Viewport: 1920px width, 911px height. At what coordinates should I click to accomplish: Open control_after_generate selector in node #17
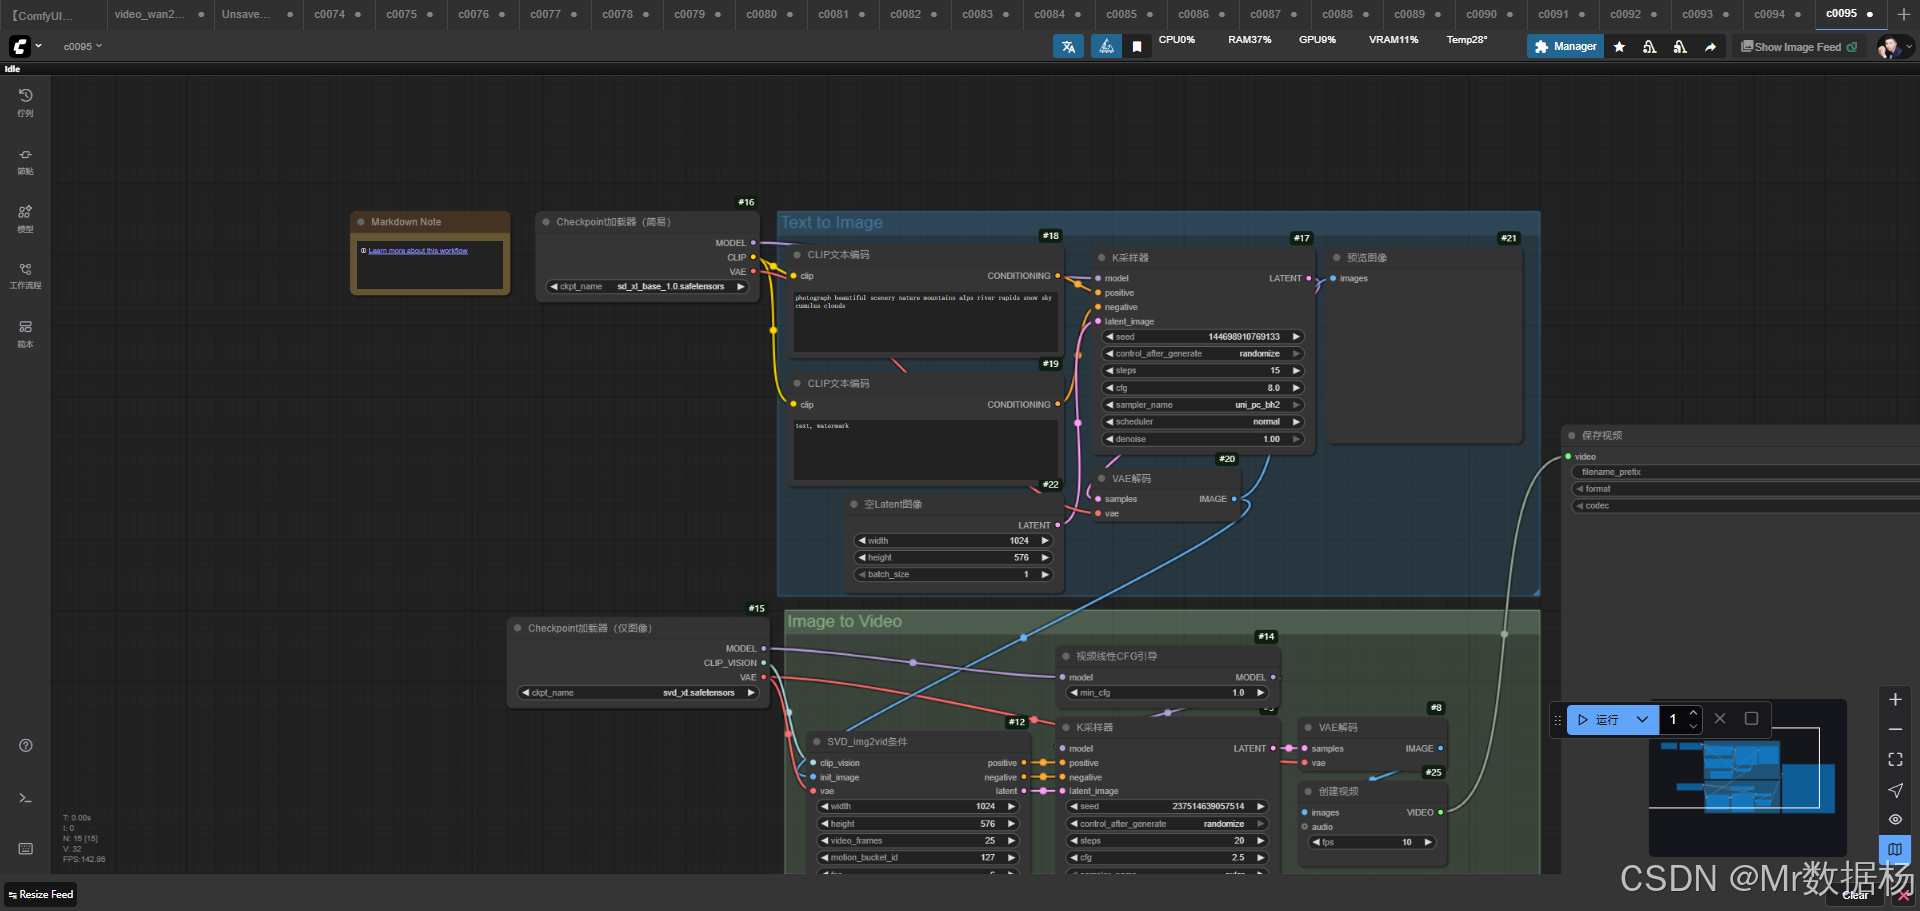[x=1203, y=354]
